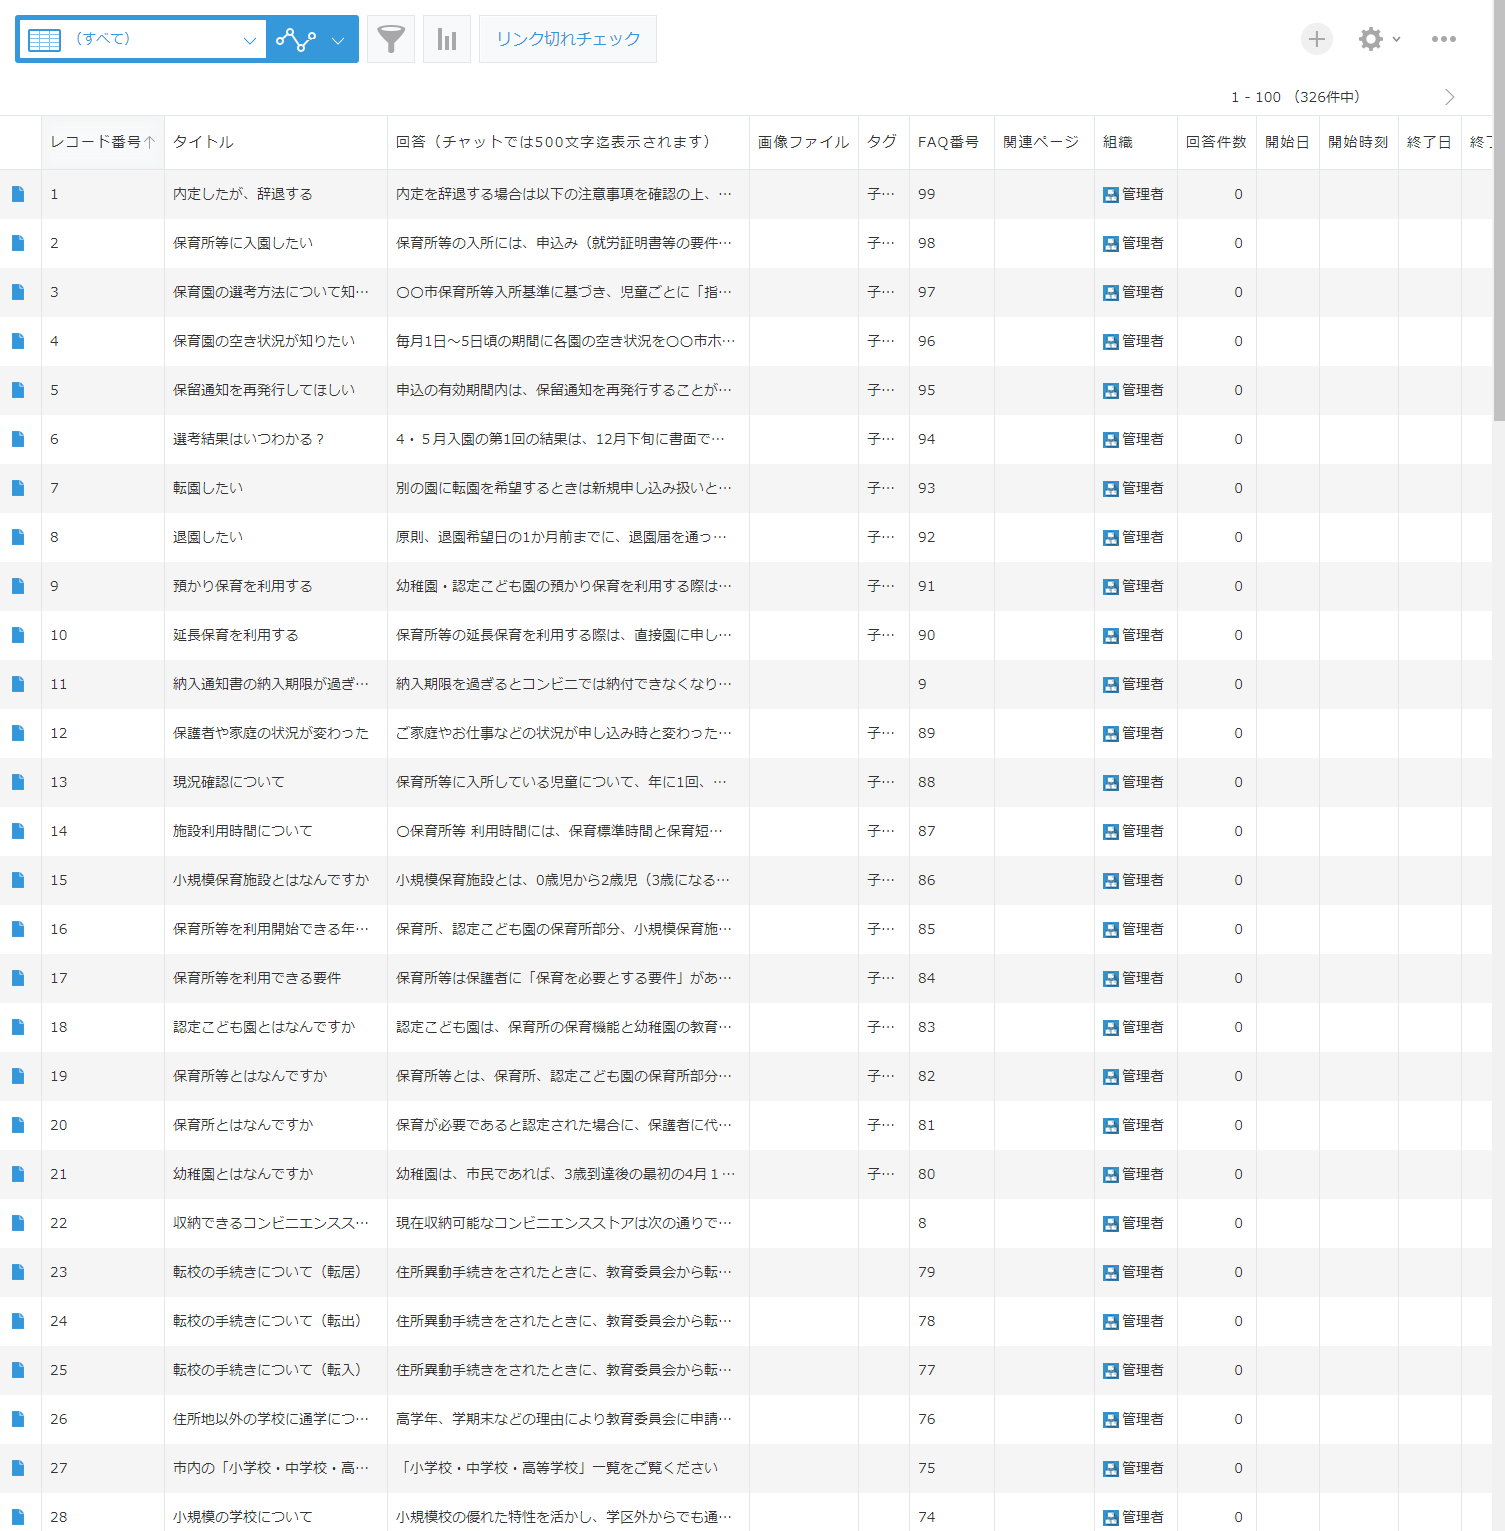Open record 7 details document icon
The width and height of the screenshot is (1505, 1531).
[18, 488]
